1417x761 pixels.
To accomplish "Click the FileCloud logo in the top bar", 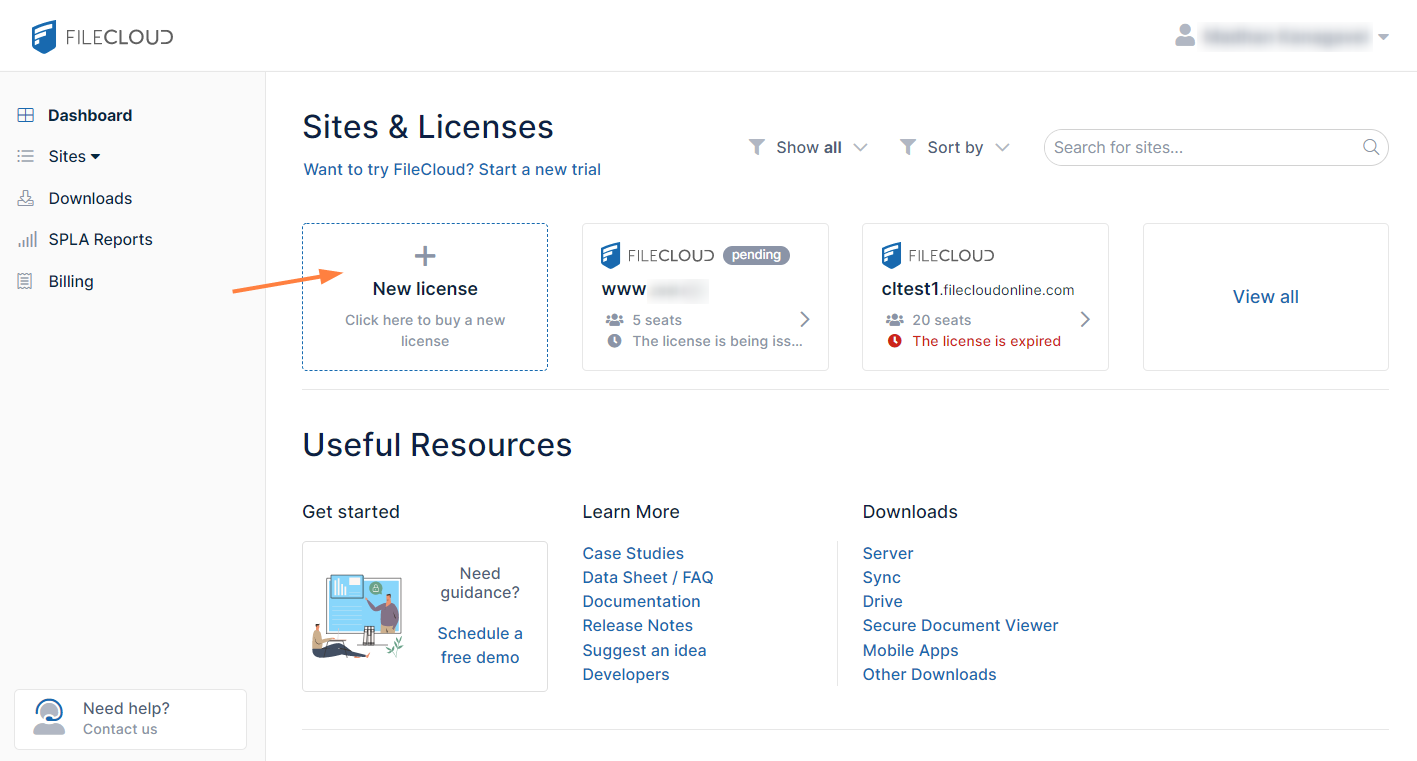I will pos(101,36).
